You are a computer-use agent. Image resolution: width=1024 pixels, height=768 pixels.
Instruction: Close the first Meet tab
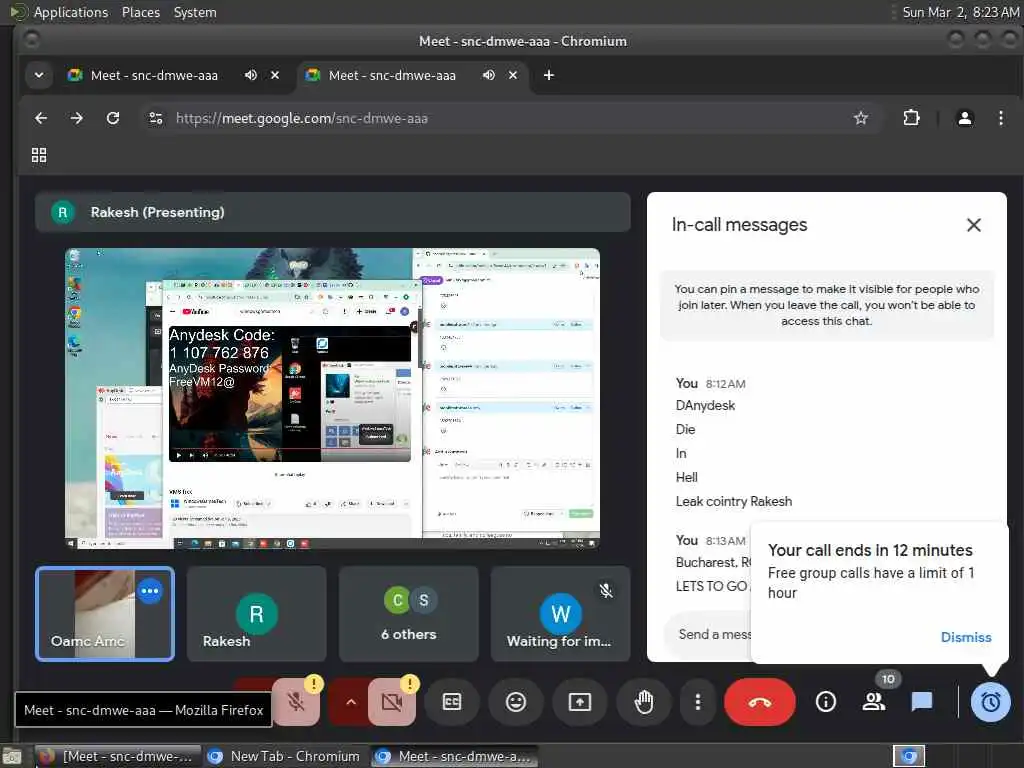275,75
